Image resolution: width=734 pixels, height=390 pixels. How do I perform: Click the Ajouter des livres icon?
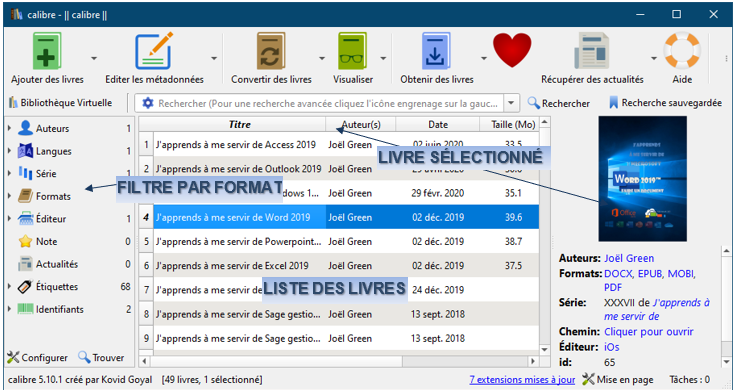coord(47,51)
